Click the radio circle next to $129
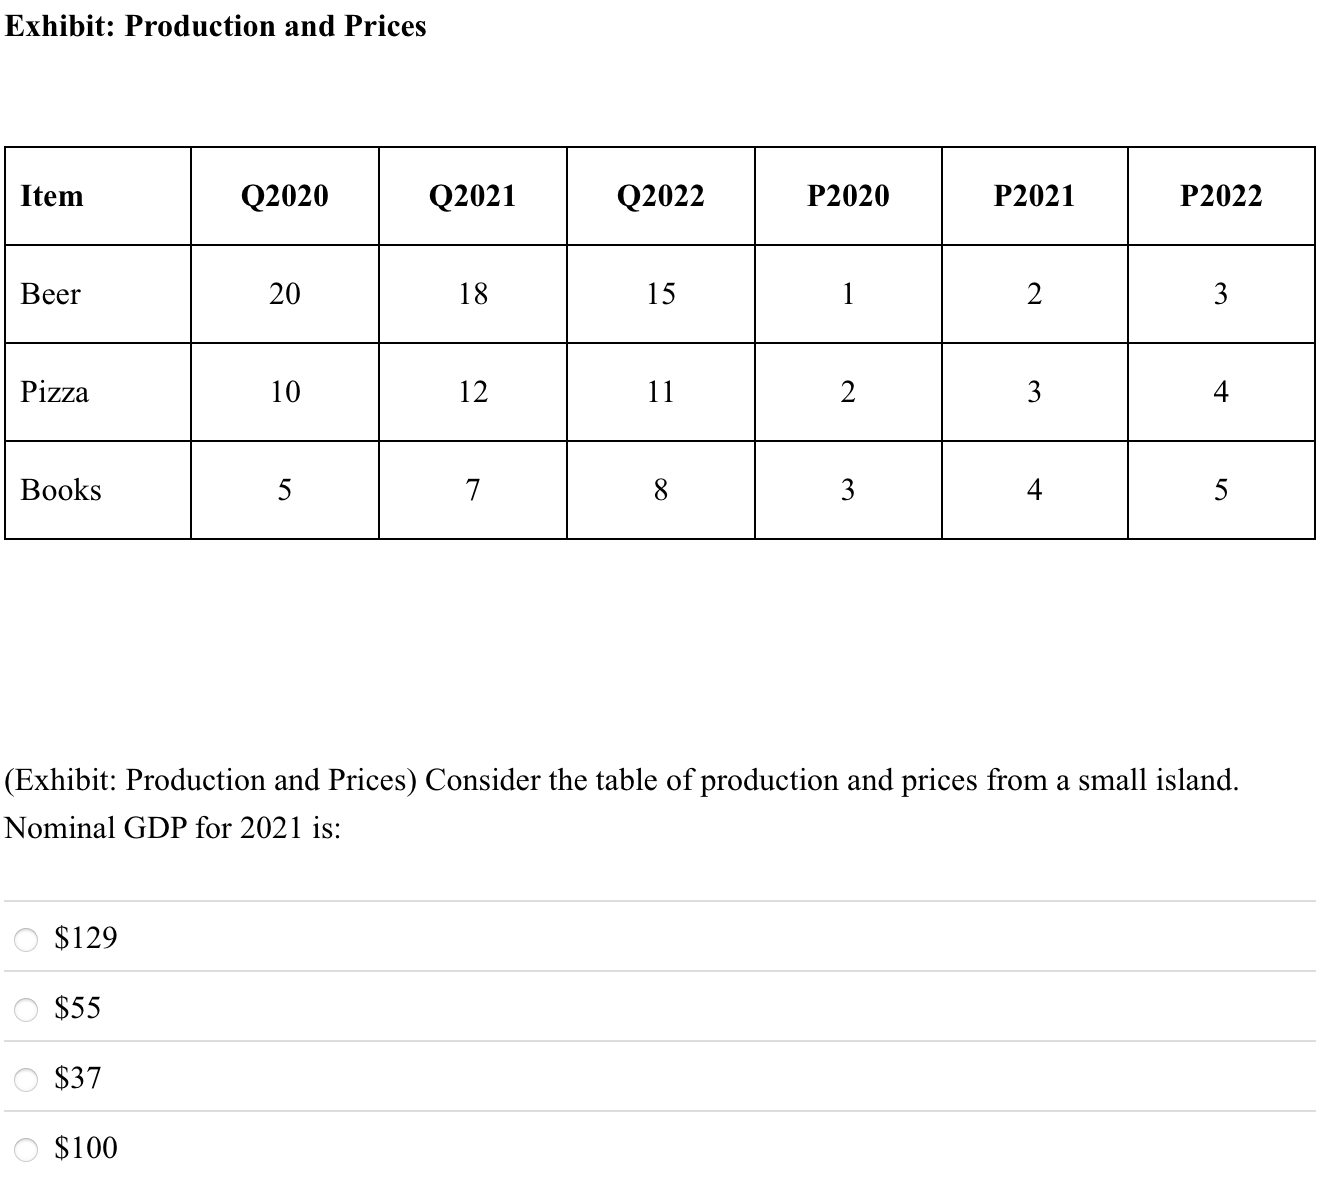1324x1204 pixels. pyautogui.click(x=25, y=937)
